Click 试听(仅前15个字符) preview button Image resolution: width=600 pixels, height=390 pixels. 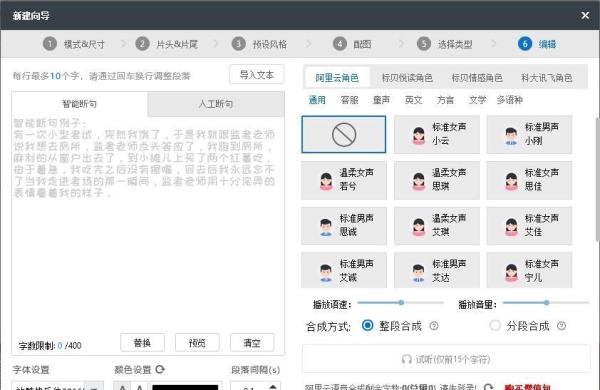pyautogui.click(x=446, y=359)
